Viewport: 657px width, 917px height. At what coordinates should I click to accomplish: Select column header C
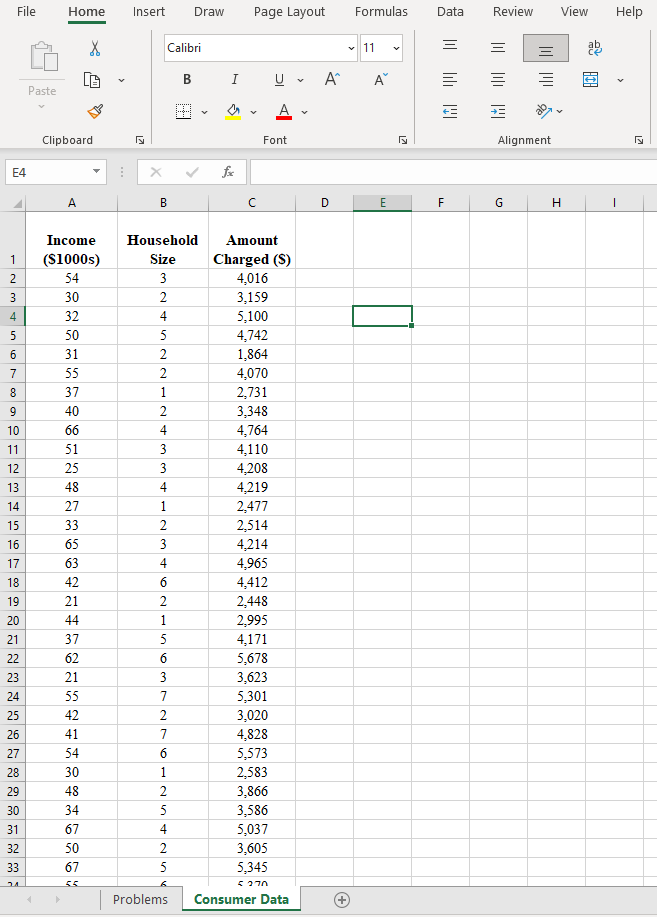[252, 203]
